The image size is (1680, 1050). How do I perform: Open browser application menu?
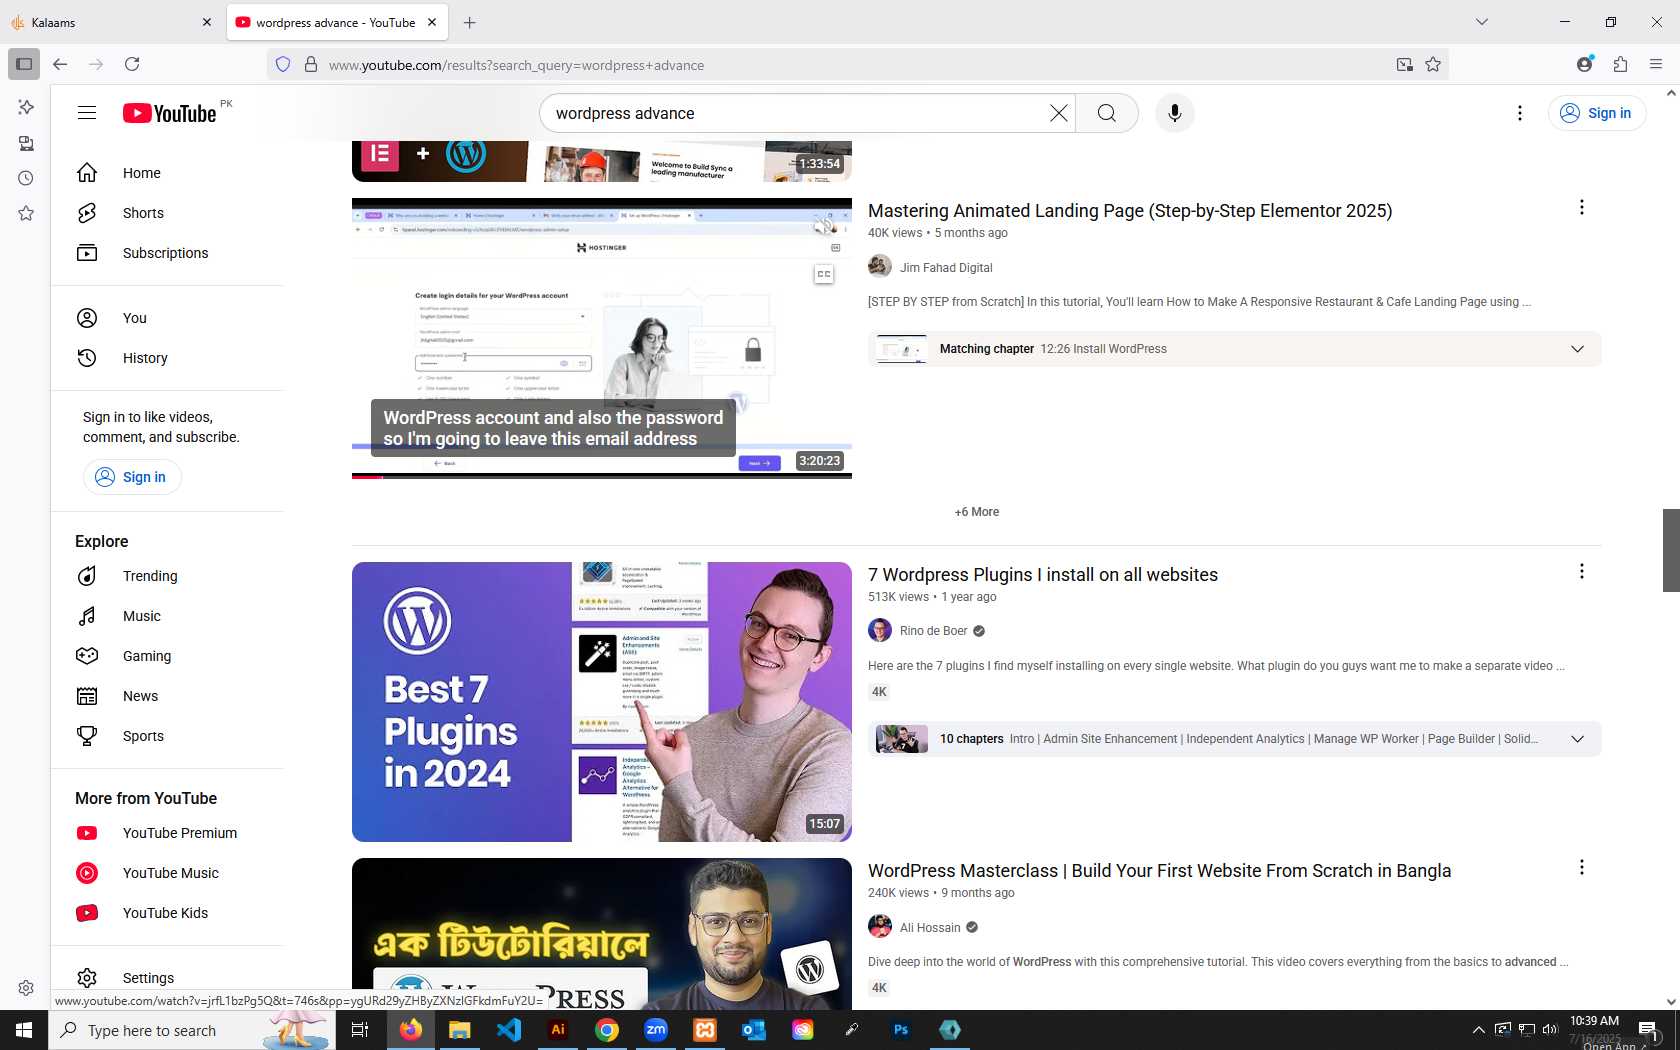point(1656,64)
